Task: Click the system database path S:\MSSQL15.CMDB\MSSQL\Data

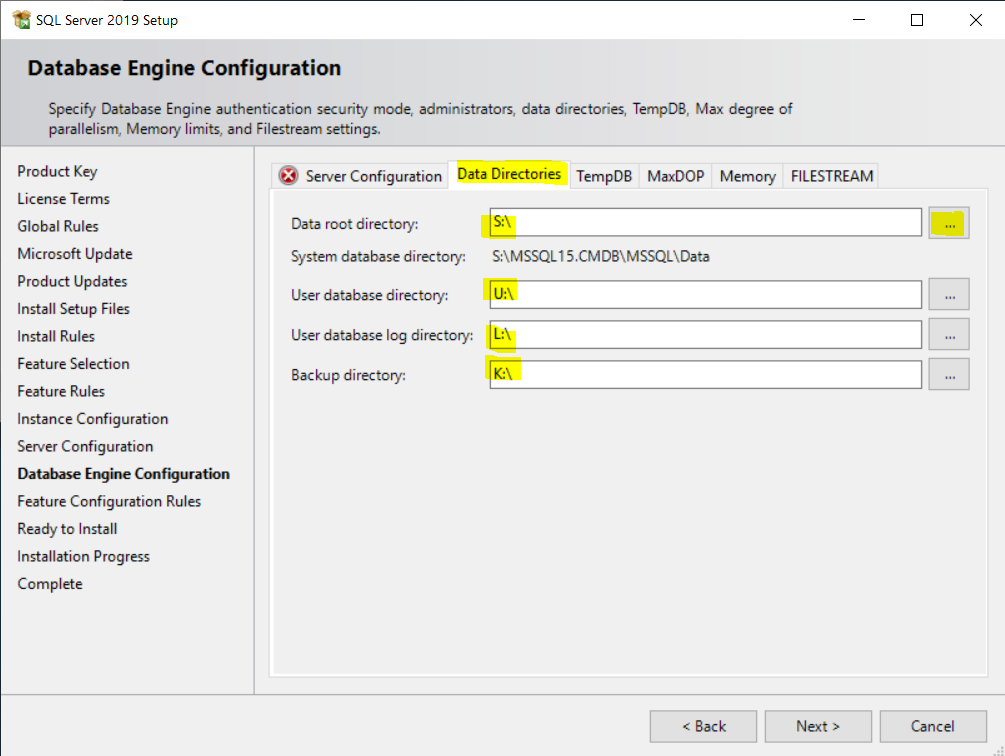Action: pos(601,256)
